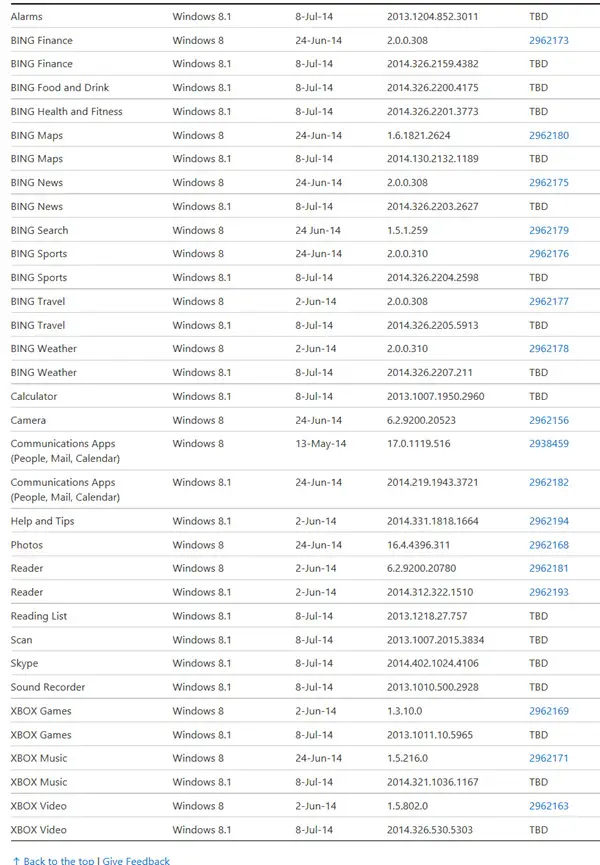Image resolution: width=600 pixels, height=865 pixels.
Task: Open KB link 2938459 for Communications Apps
Action: (x=549, y=444)
